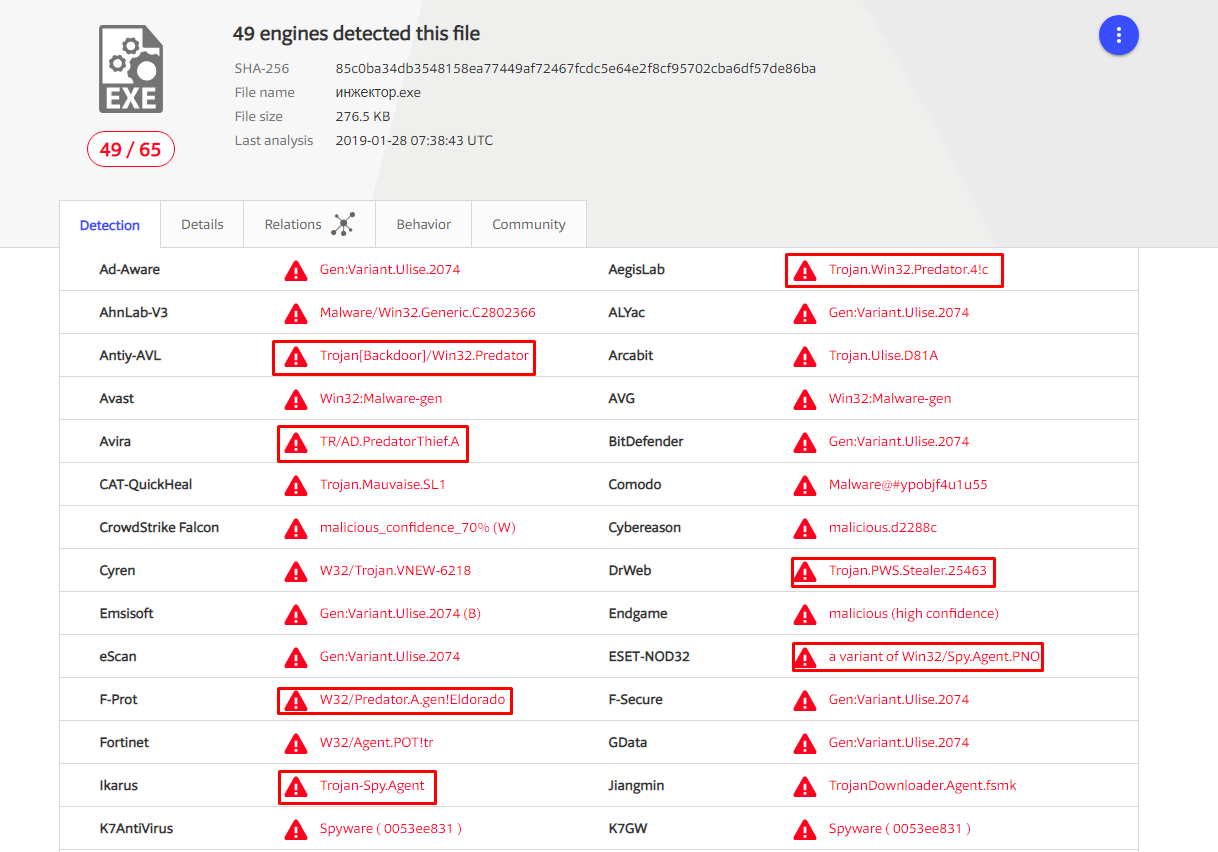Click the '49 engines detected this file' heading
Viewport: 1218px width, 852px height.
point(356,34)
